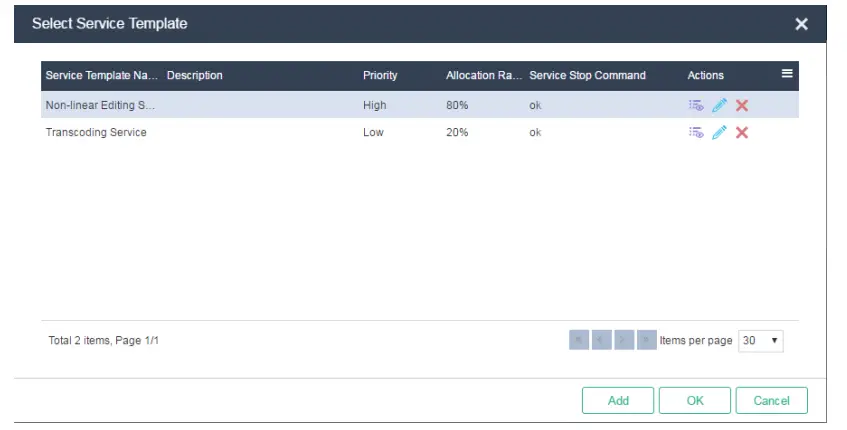Delete the Non-linear Editing service template

[742, 105]
